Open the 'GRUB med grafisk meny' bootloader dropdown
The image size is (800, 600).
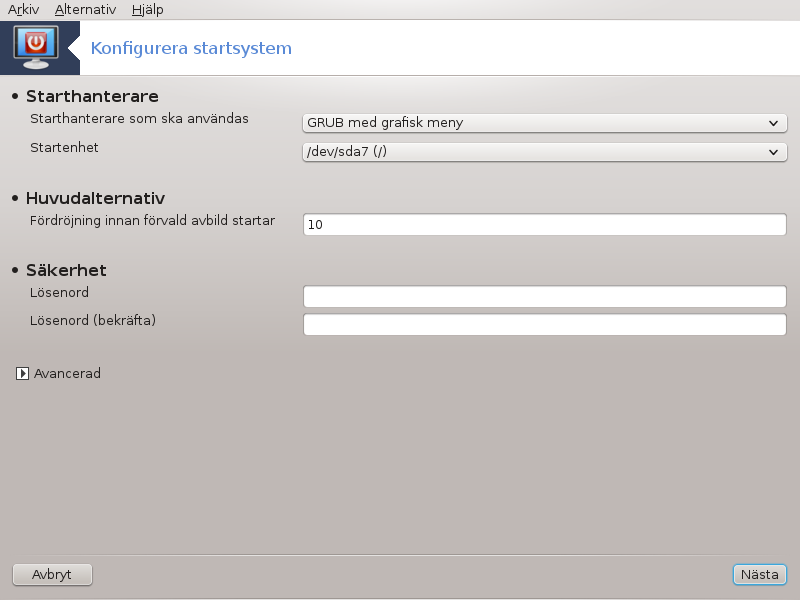tap(544, 123)
